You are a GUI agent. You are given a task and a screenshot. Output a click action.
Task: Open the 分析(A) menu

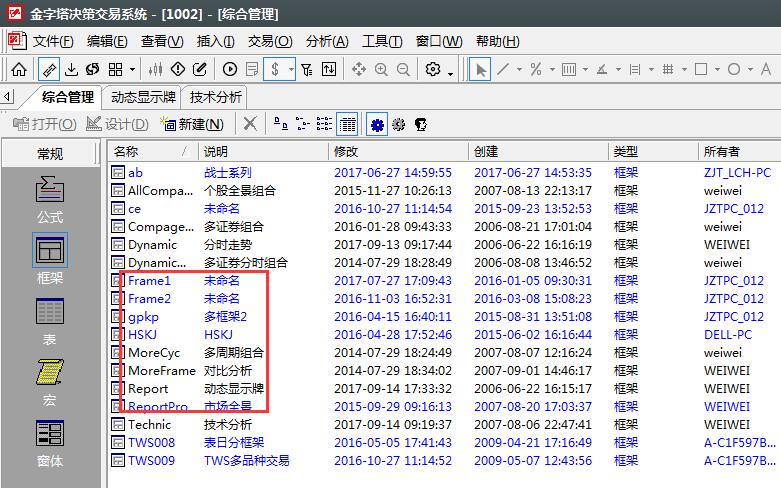327,41
